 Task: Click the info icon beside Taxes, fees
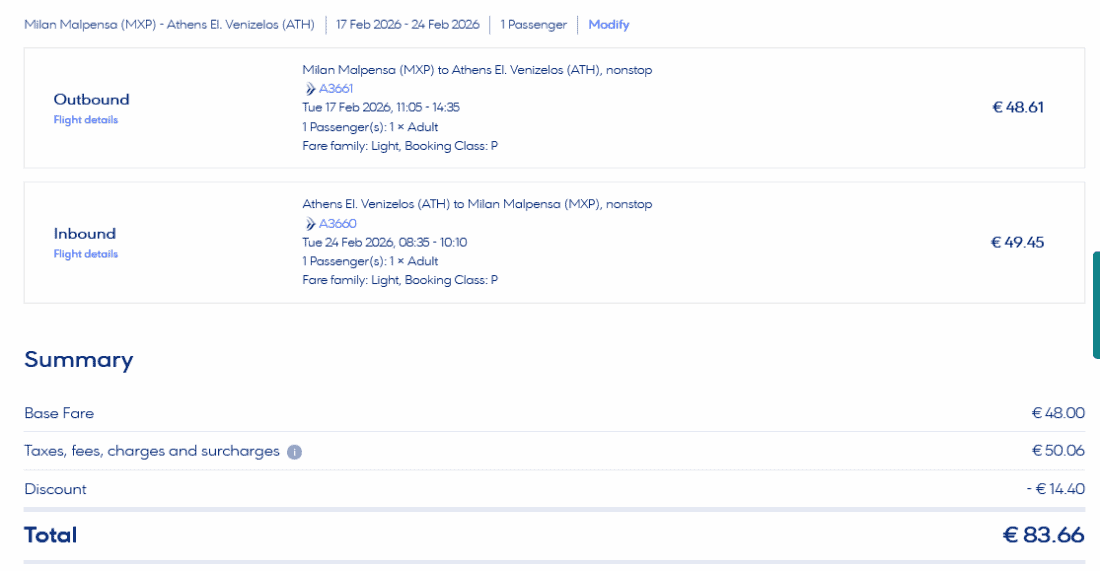tap(294, 452)
